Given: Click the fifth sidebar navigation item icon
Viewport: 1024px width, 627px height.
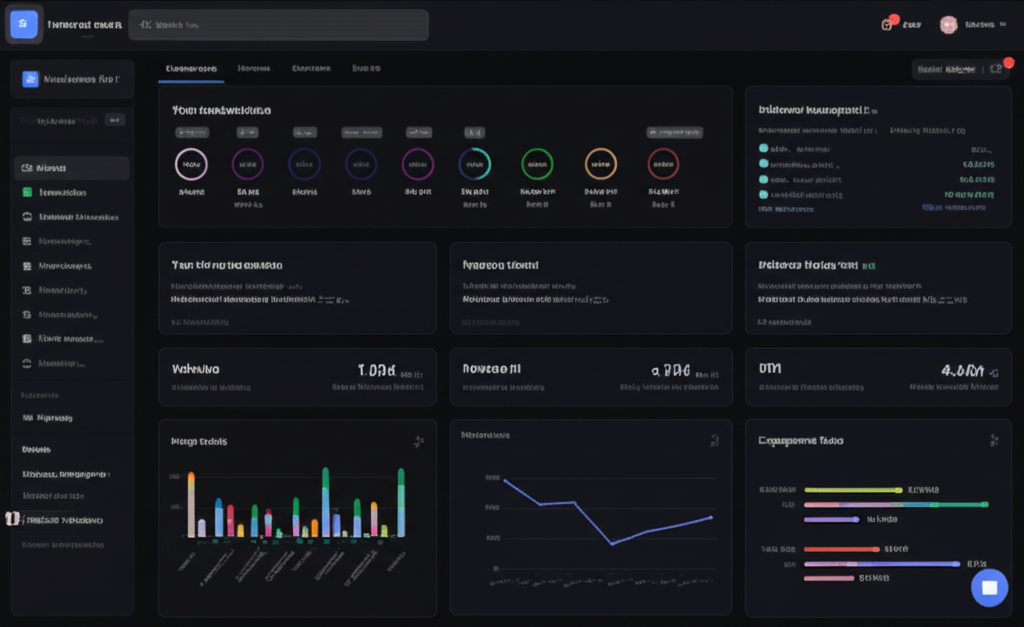Looking at the screenshot, I should (x=27, y=266).
